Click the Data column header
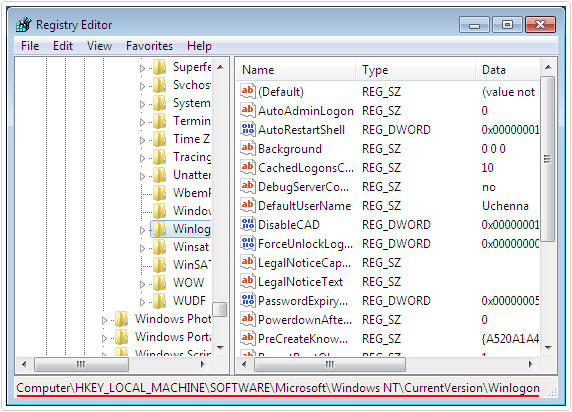 508,70
